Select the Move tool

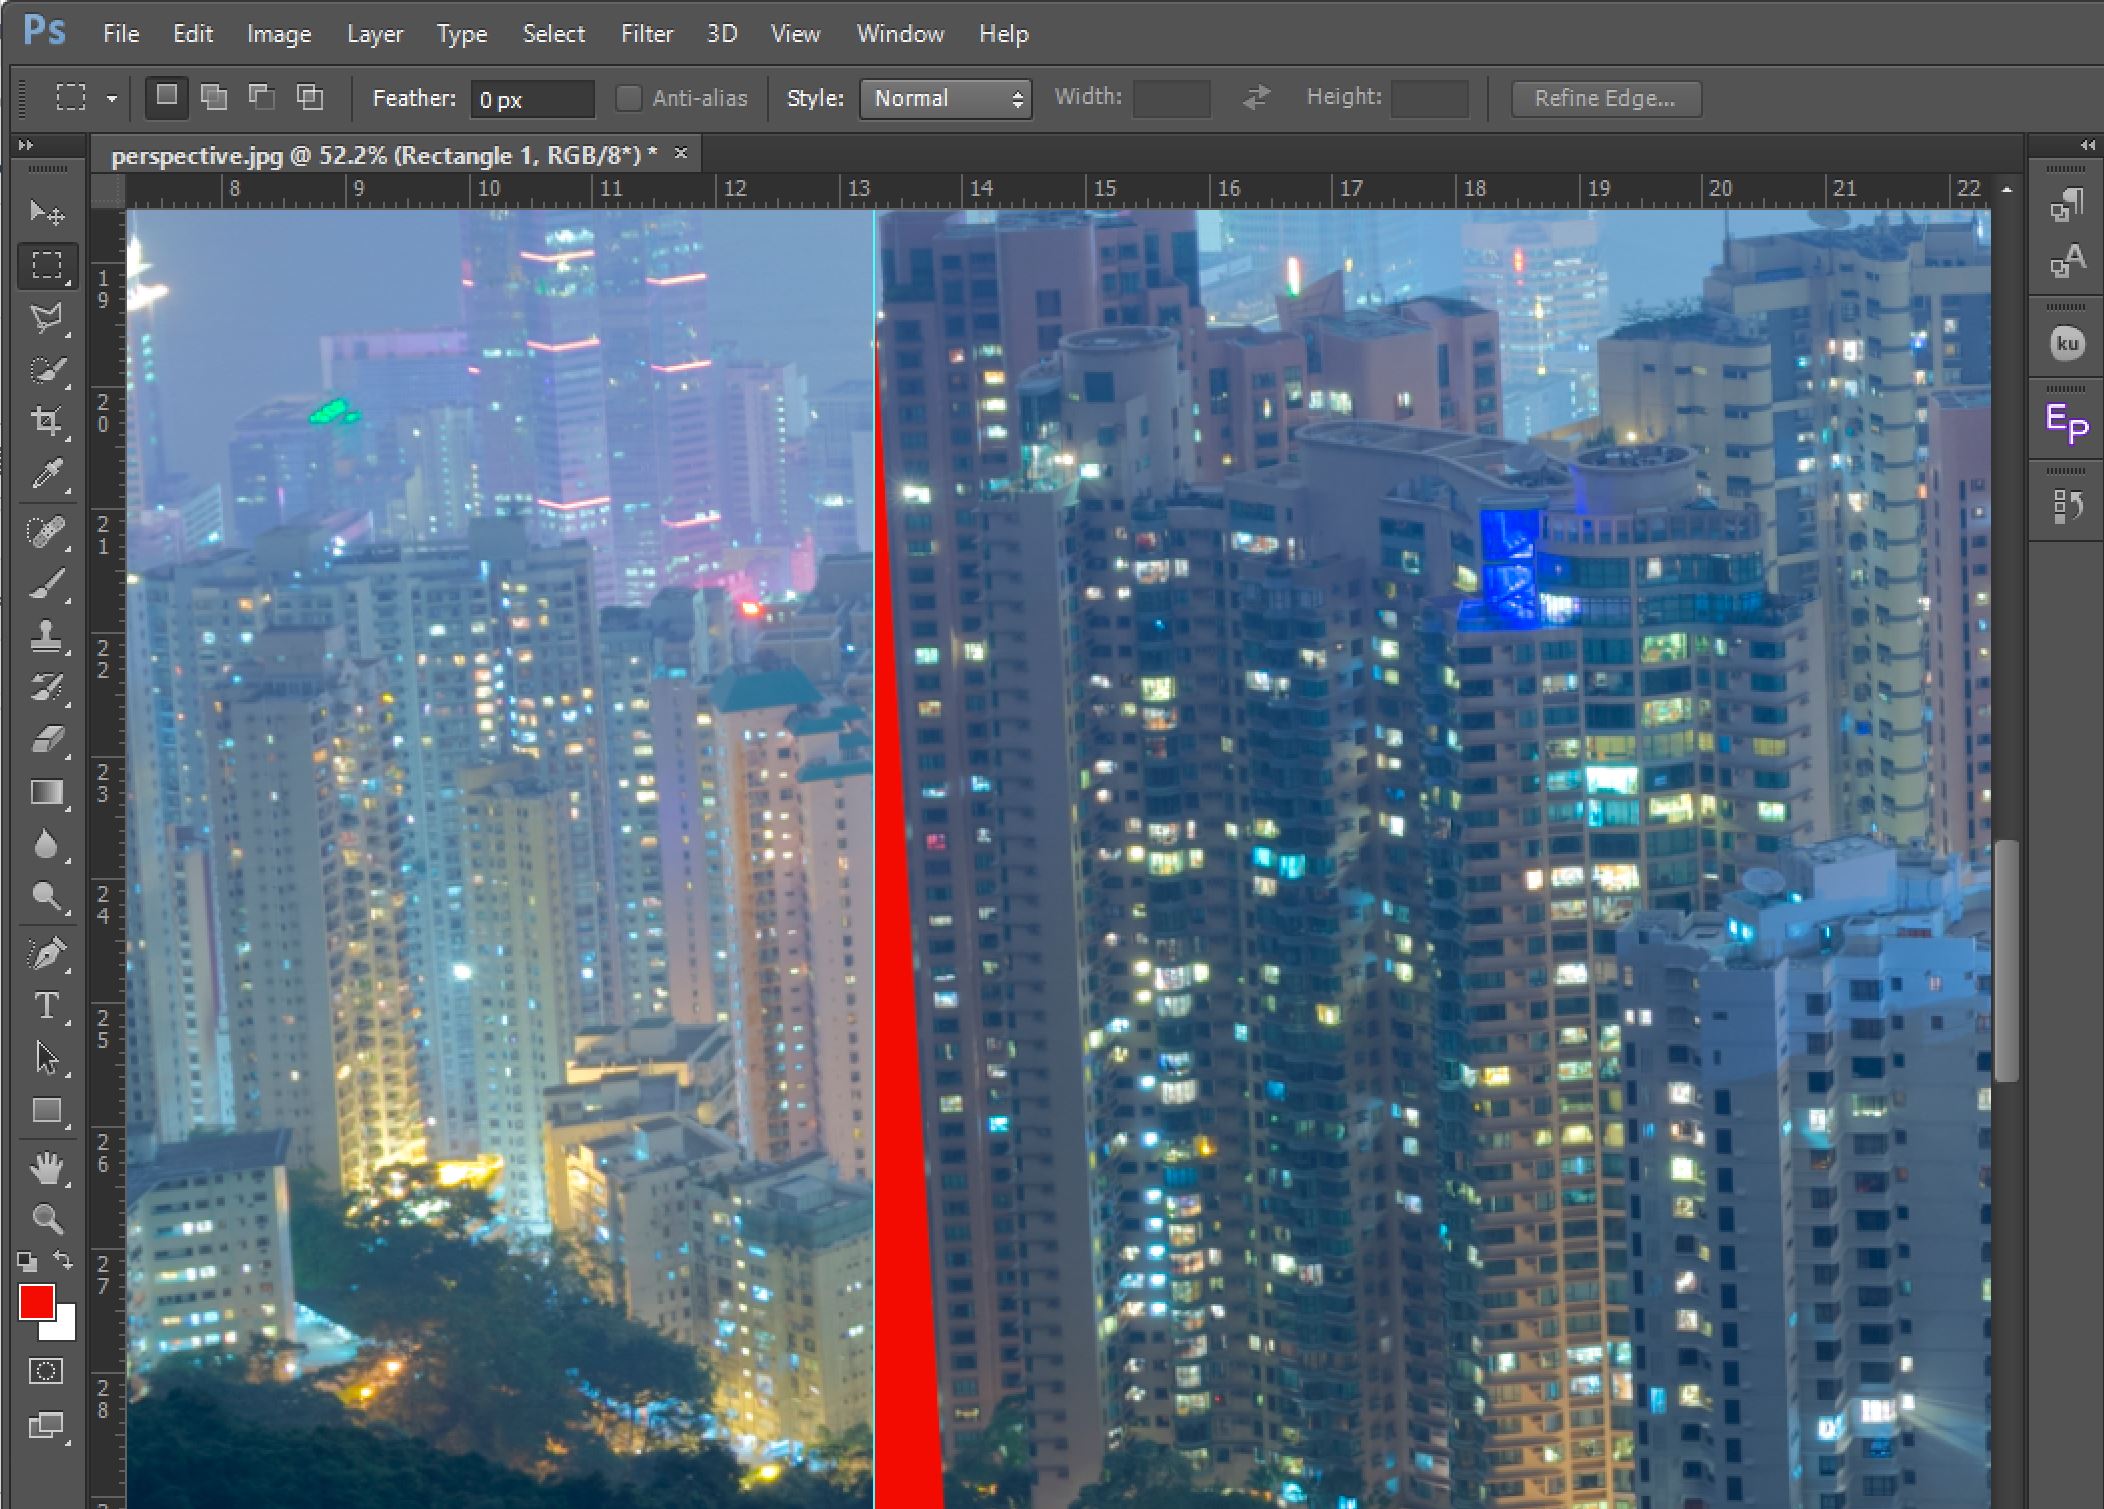46,213
